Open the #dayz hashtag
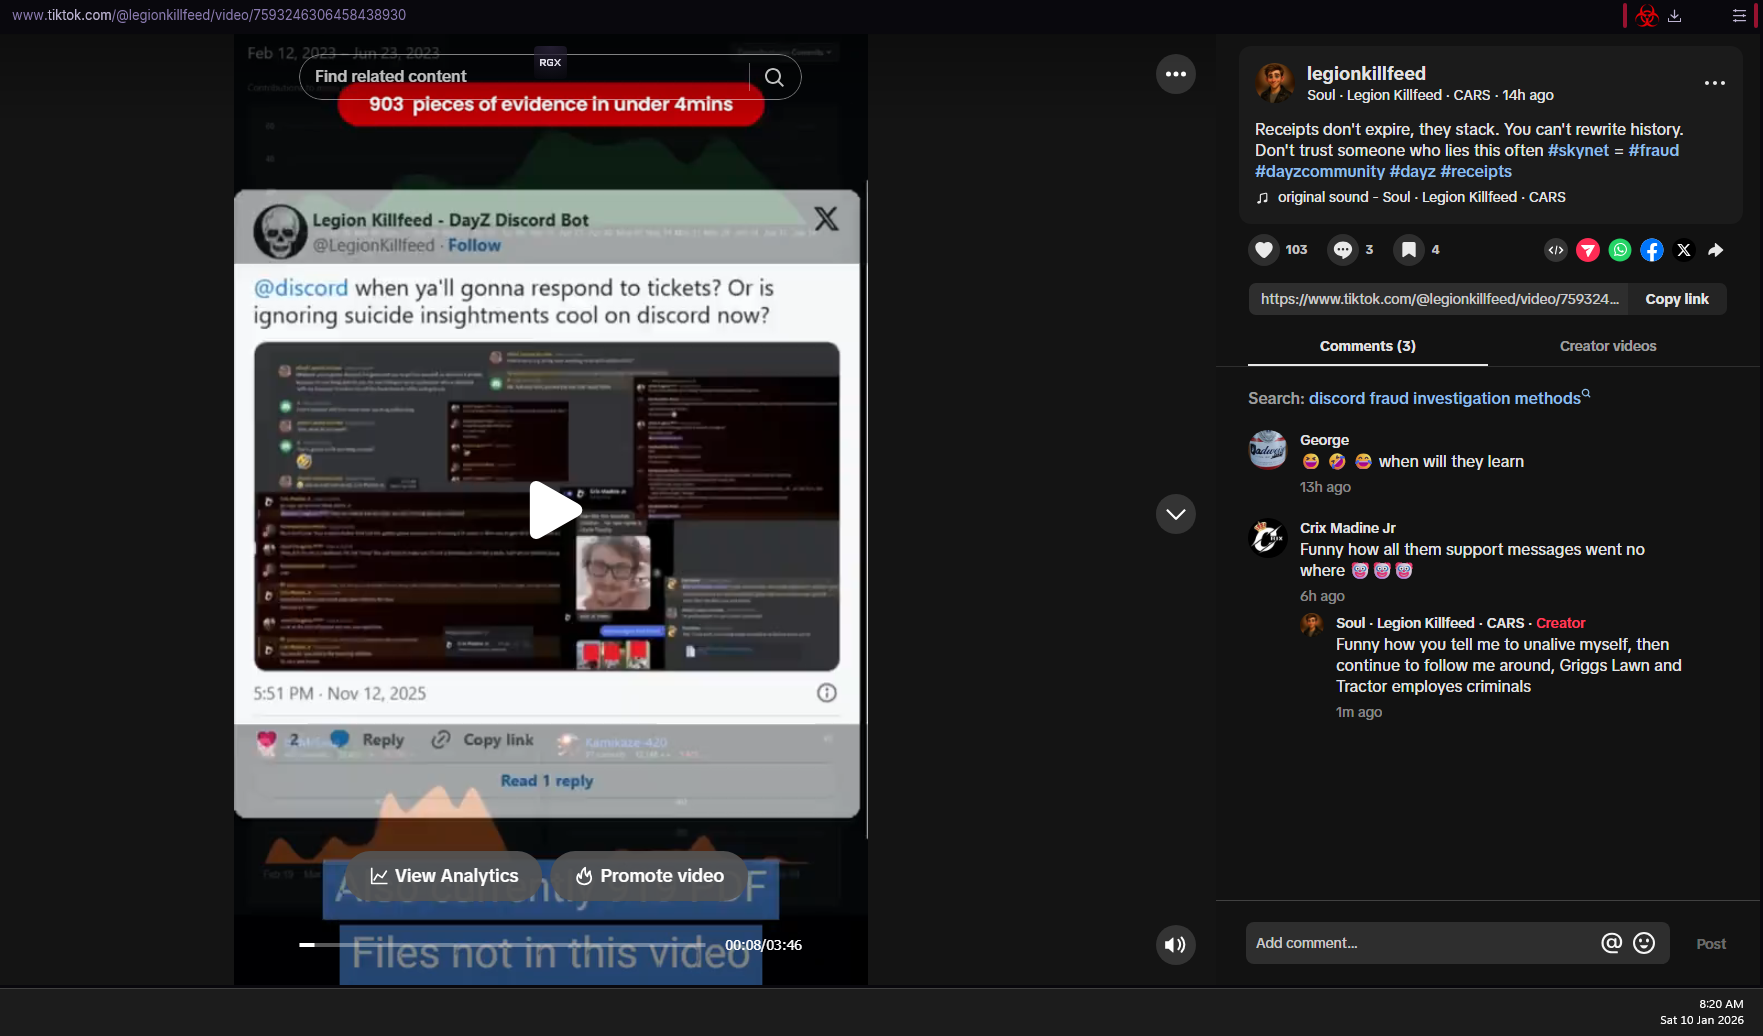Viewport: 1763px width, 1036px height. pos(1413,171)
